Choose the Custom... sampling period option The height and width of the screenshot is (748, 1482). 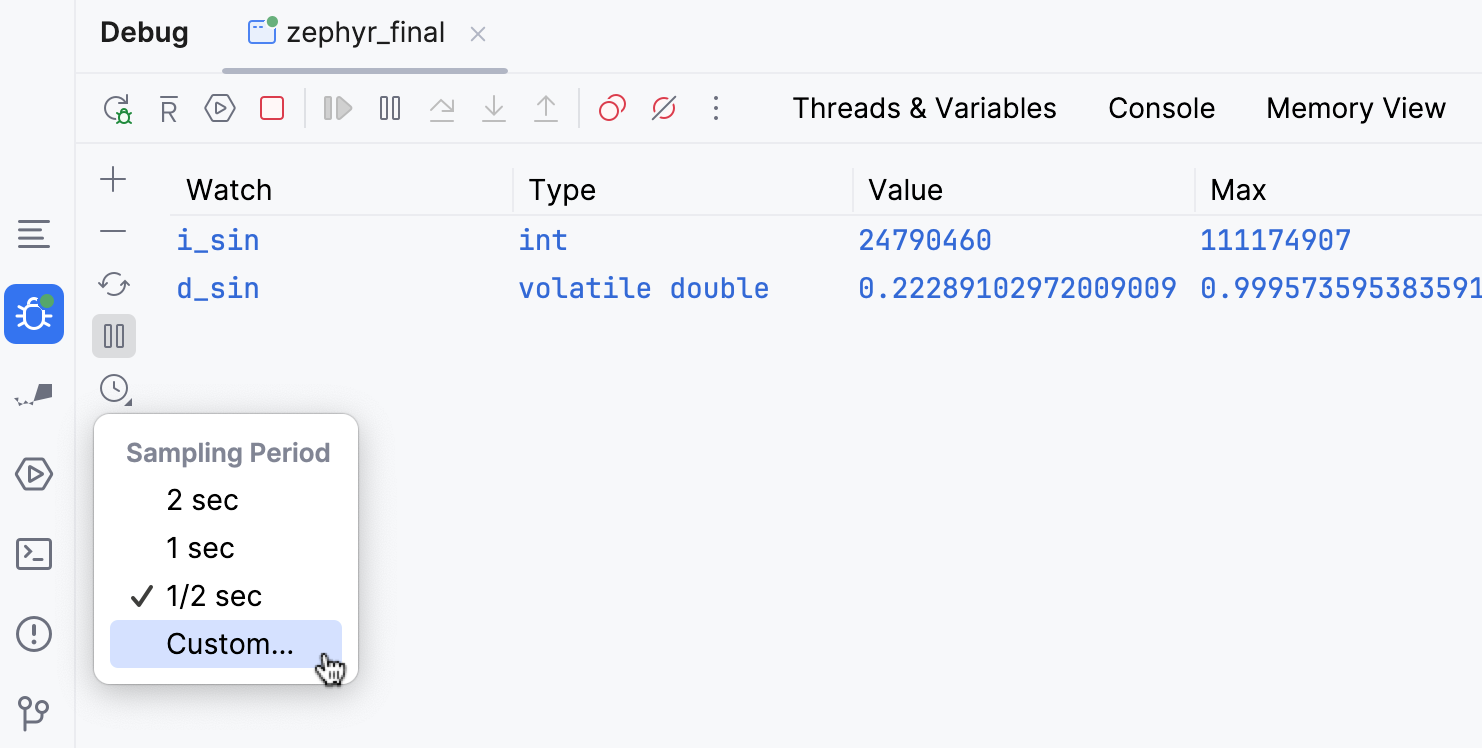click(x=228, y=644)
